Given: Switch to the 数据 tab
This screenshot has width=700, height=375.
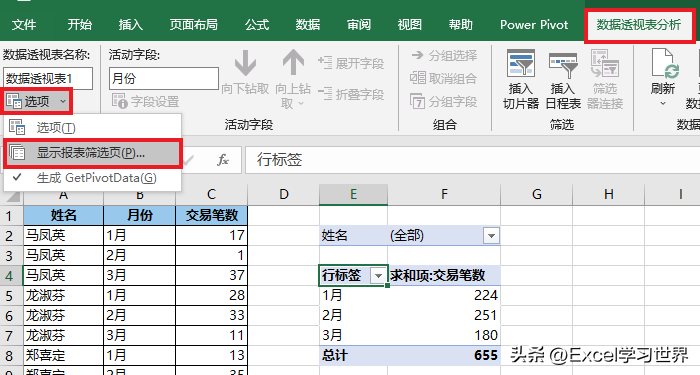Looking at the screenshot, I should [x=308, y=24].
